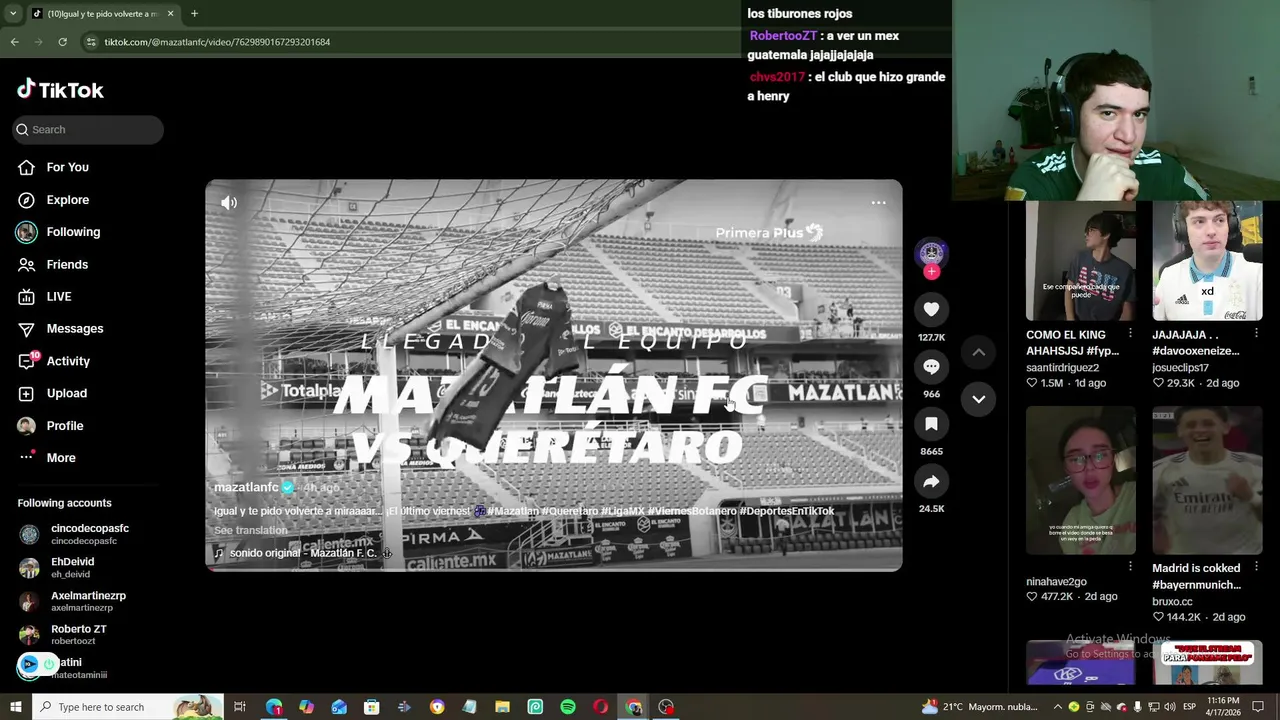
Task: Show hidden system tray icons
Action: point(1058,707)
